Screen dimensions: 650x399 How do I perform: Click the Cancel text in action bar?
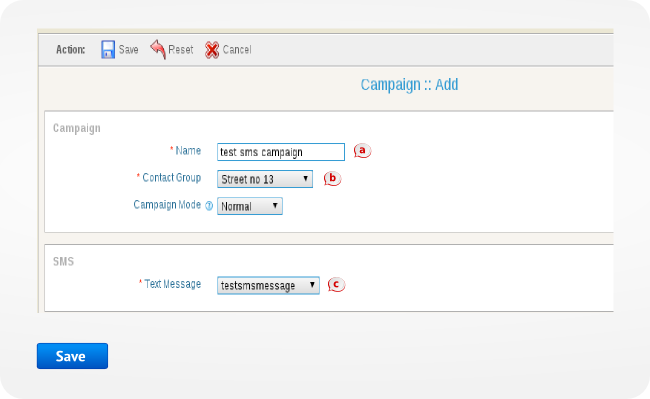point(237,50)
